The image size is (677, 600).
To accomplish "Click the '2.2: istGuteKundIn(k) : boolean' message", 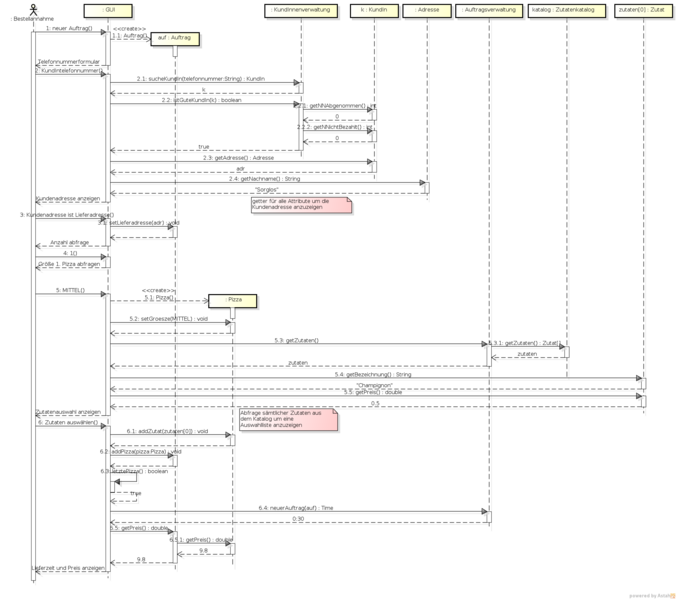I will 201,100.
